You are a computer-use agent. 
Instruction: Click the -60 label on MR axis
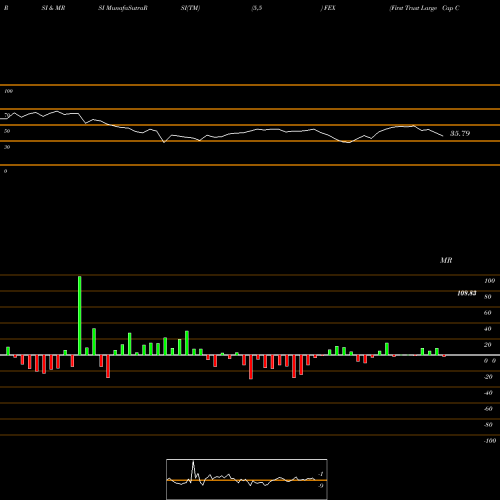click(488, 409)
